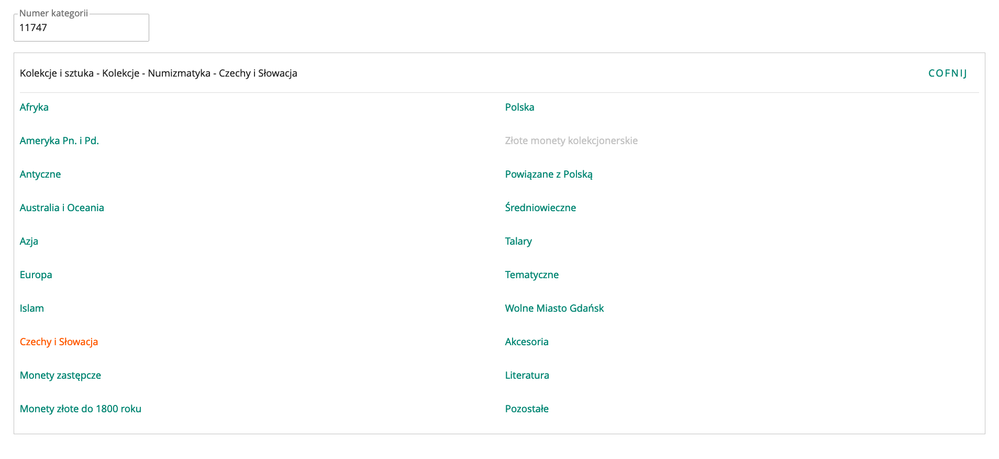This screenshot has height=459, width=999.
Task: Open the Talary category link
Action: pos(519,241)
